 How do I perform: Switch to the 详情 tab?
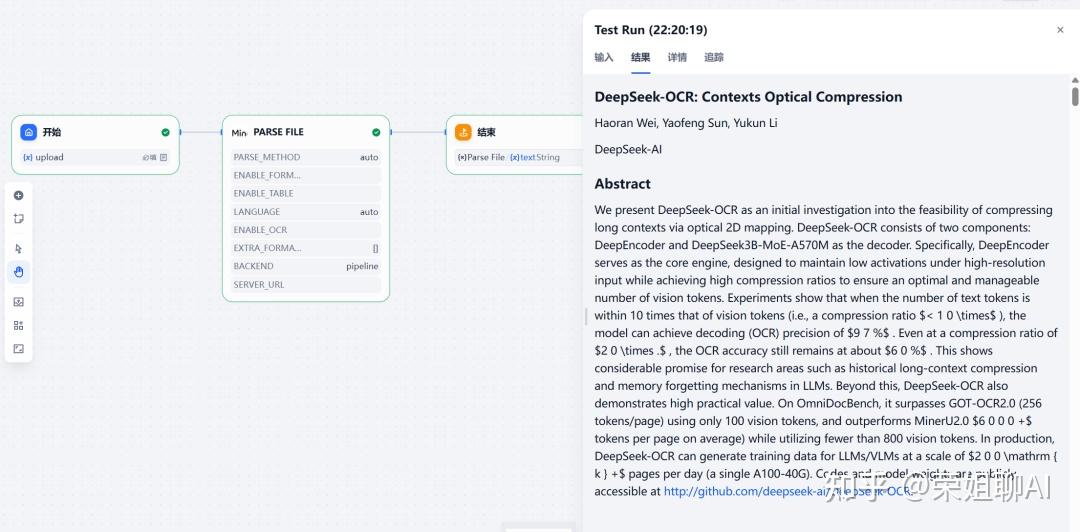(x=677, y=58)
